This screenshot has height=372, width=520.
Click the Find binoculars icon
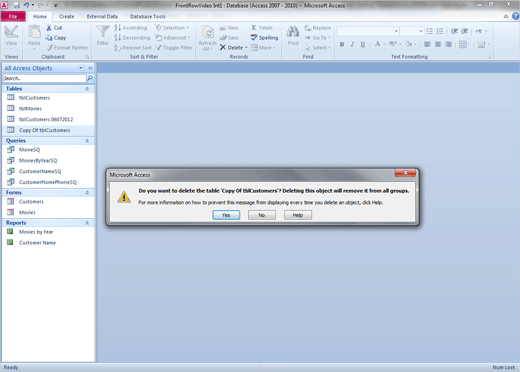point(293,32)
